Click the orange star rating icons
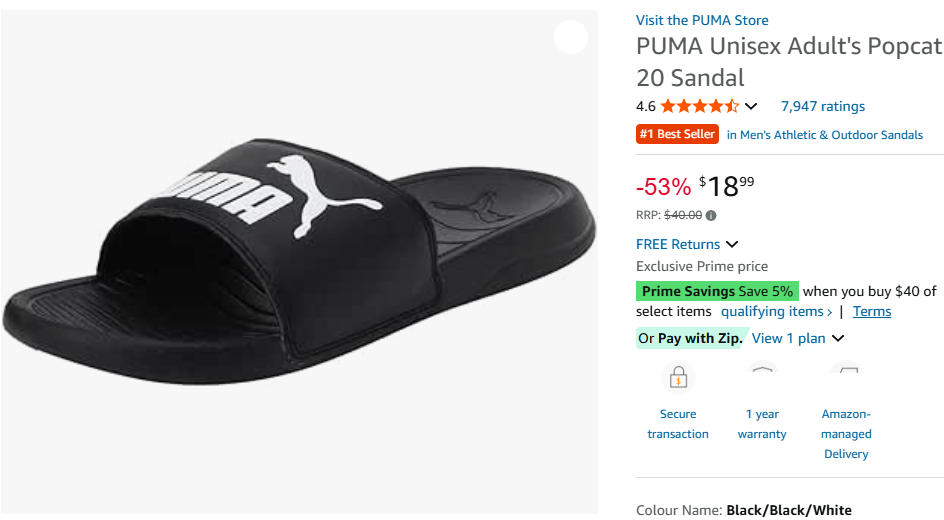The height and width of the screenshot is (520, 944). pos(699,106)
